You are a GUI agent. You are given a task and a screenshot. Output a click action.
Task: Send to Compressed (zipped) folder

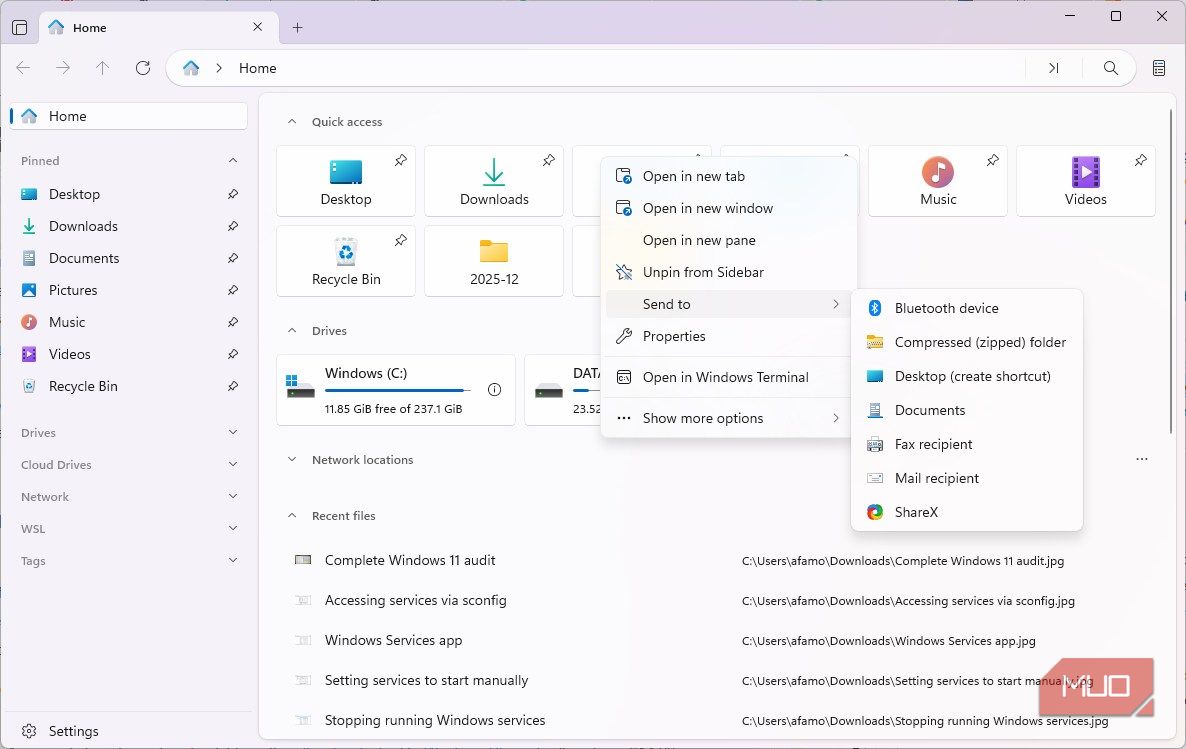[967, 342]
